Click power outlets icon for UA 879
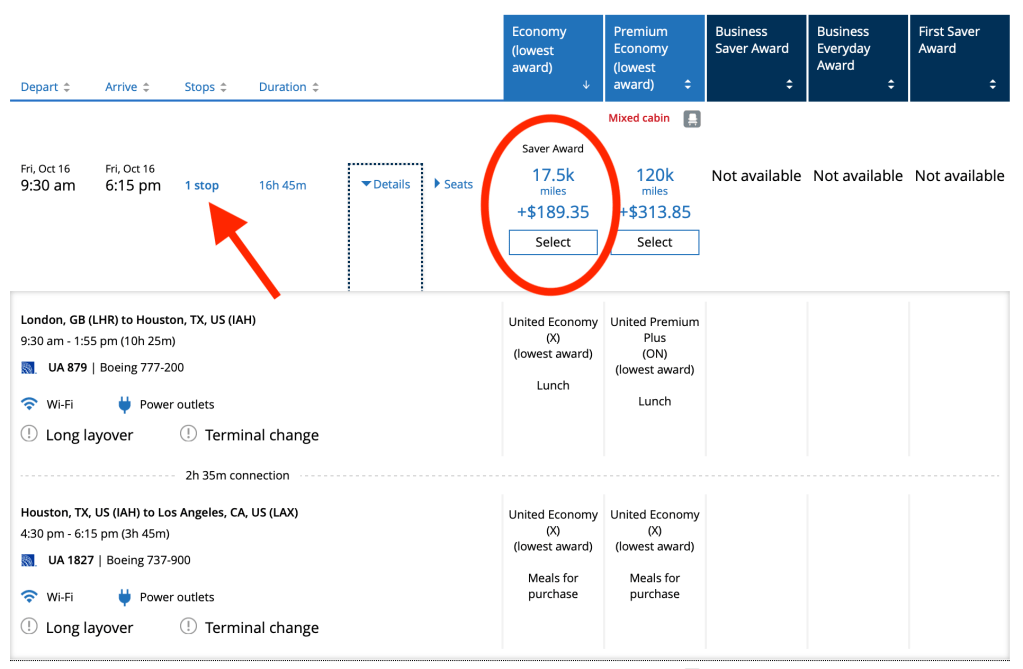The image size is (1023, 669). 125,404
